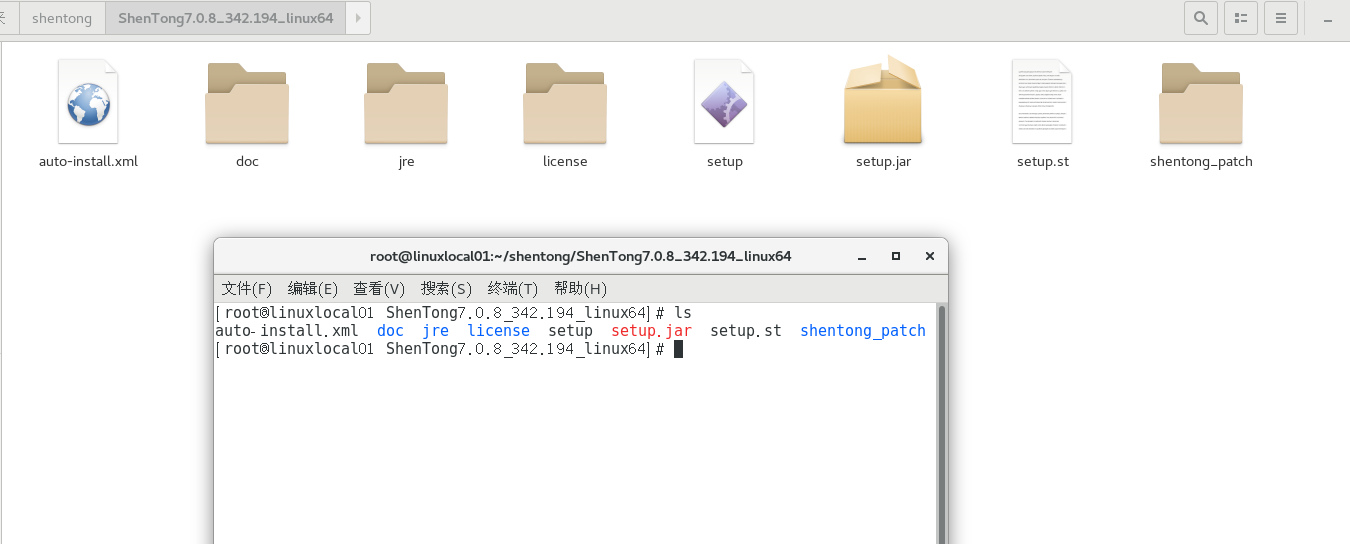The height and width of the screenshot is (544, 1350).
Task: Open the terminal 文件(F) menu
Action: coord(247,288)
